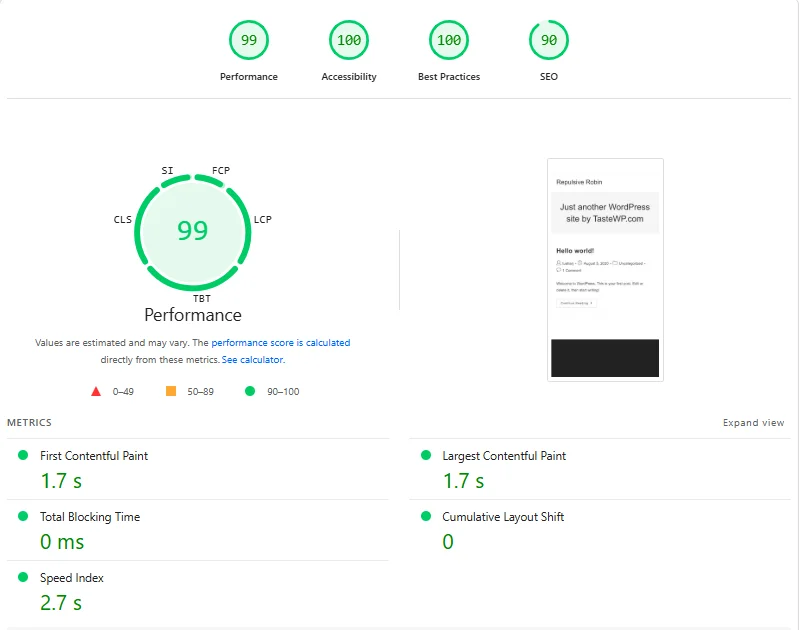Expand the Cumulative Layout Shift metric

point(503,517)
